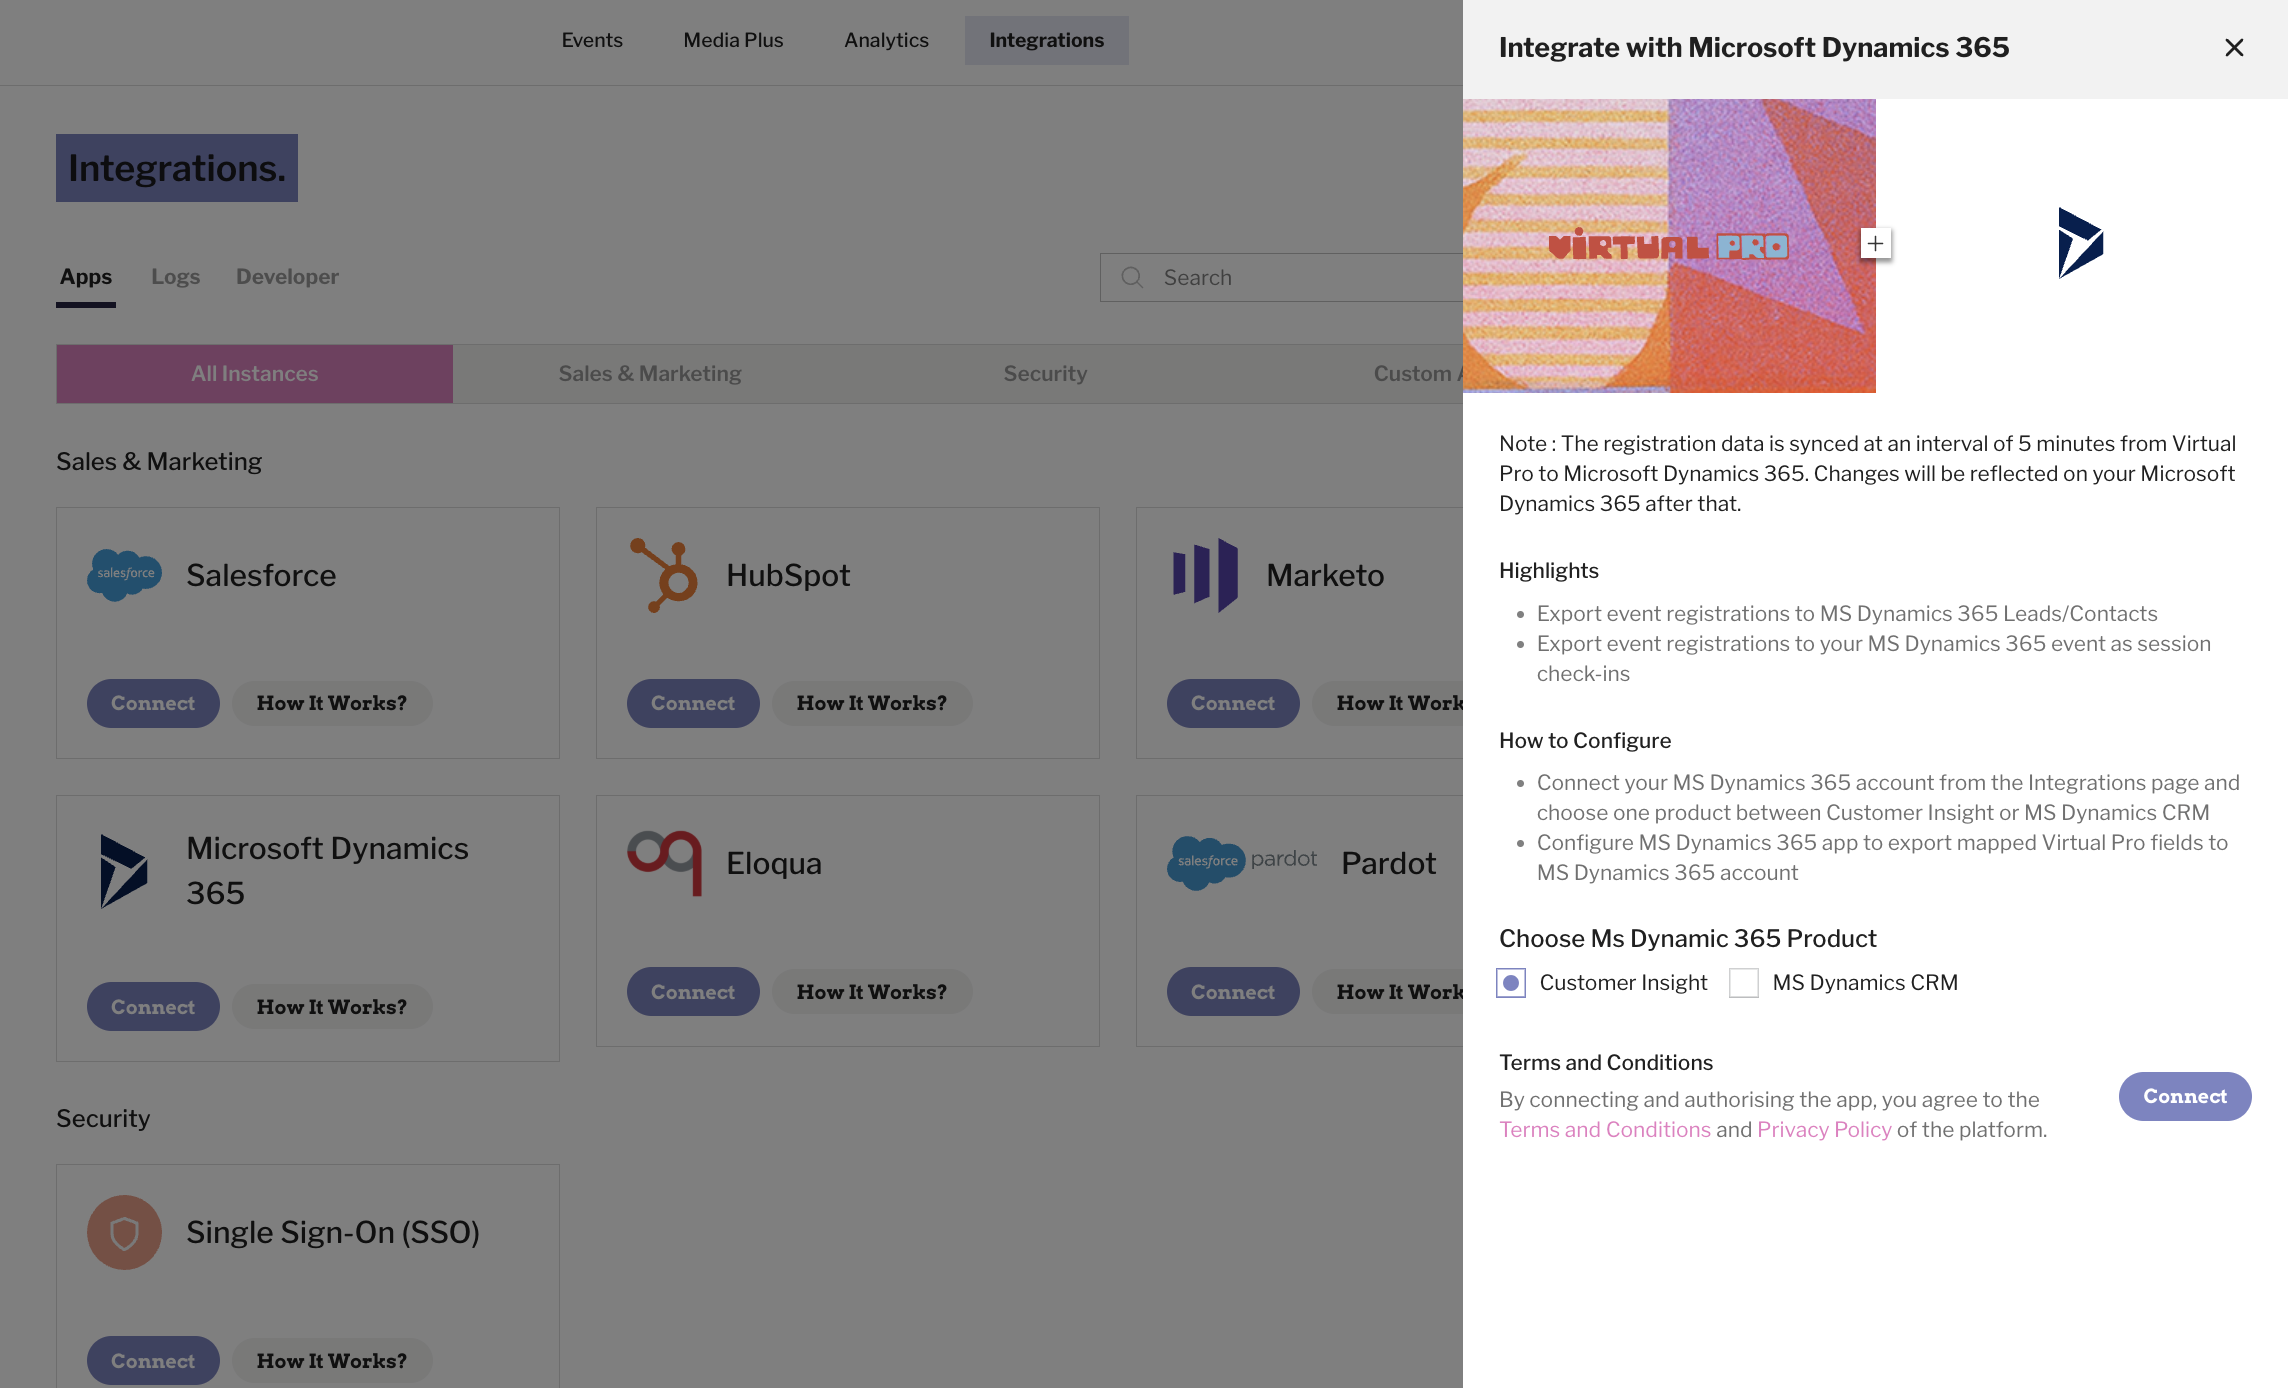
Task: Click the plus icon between the logos
Action: coord(1876,243)
